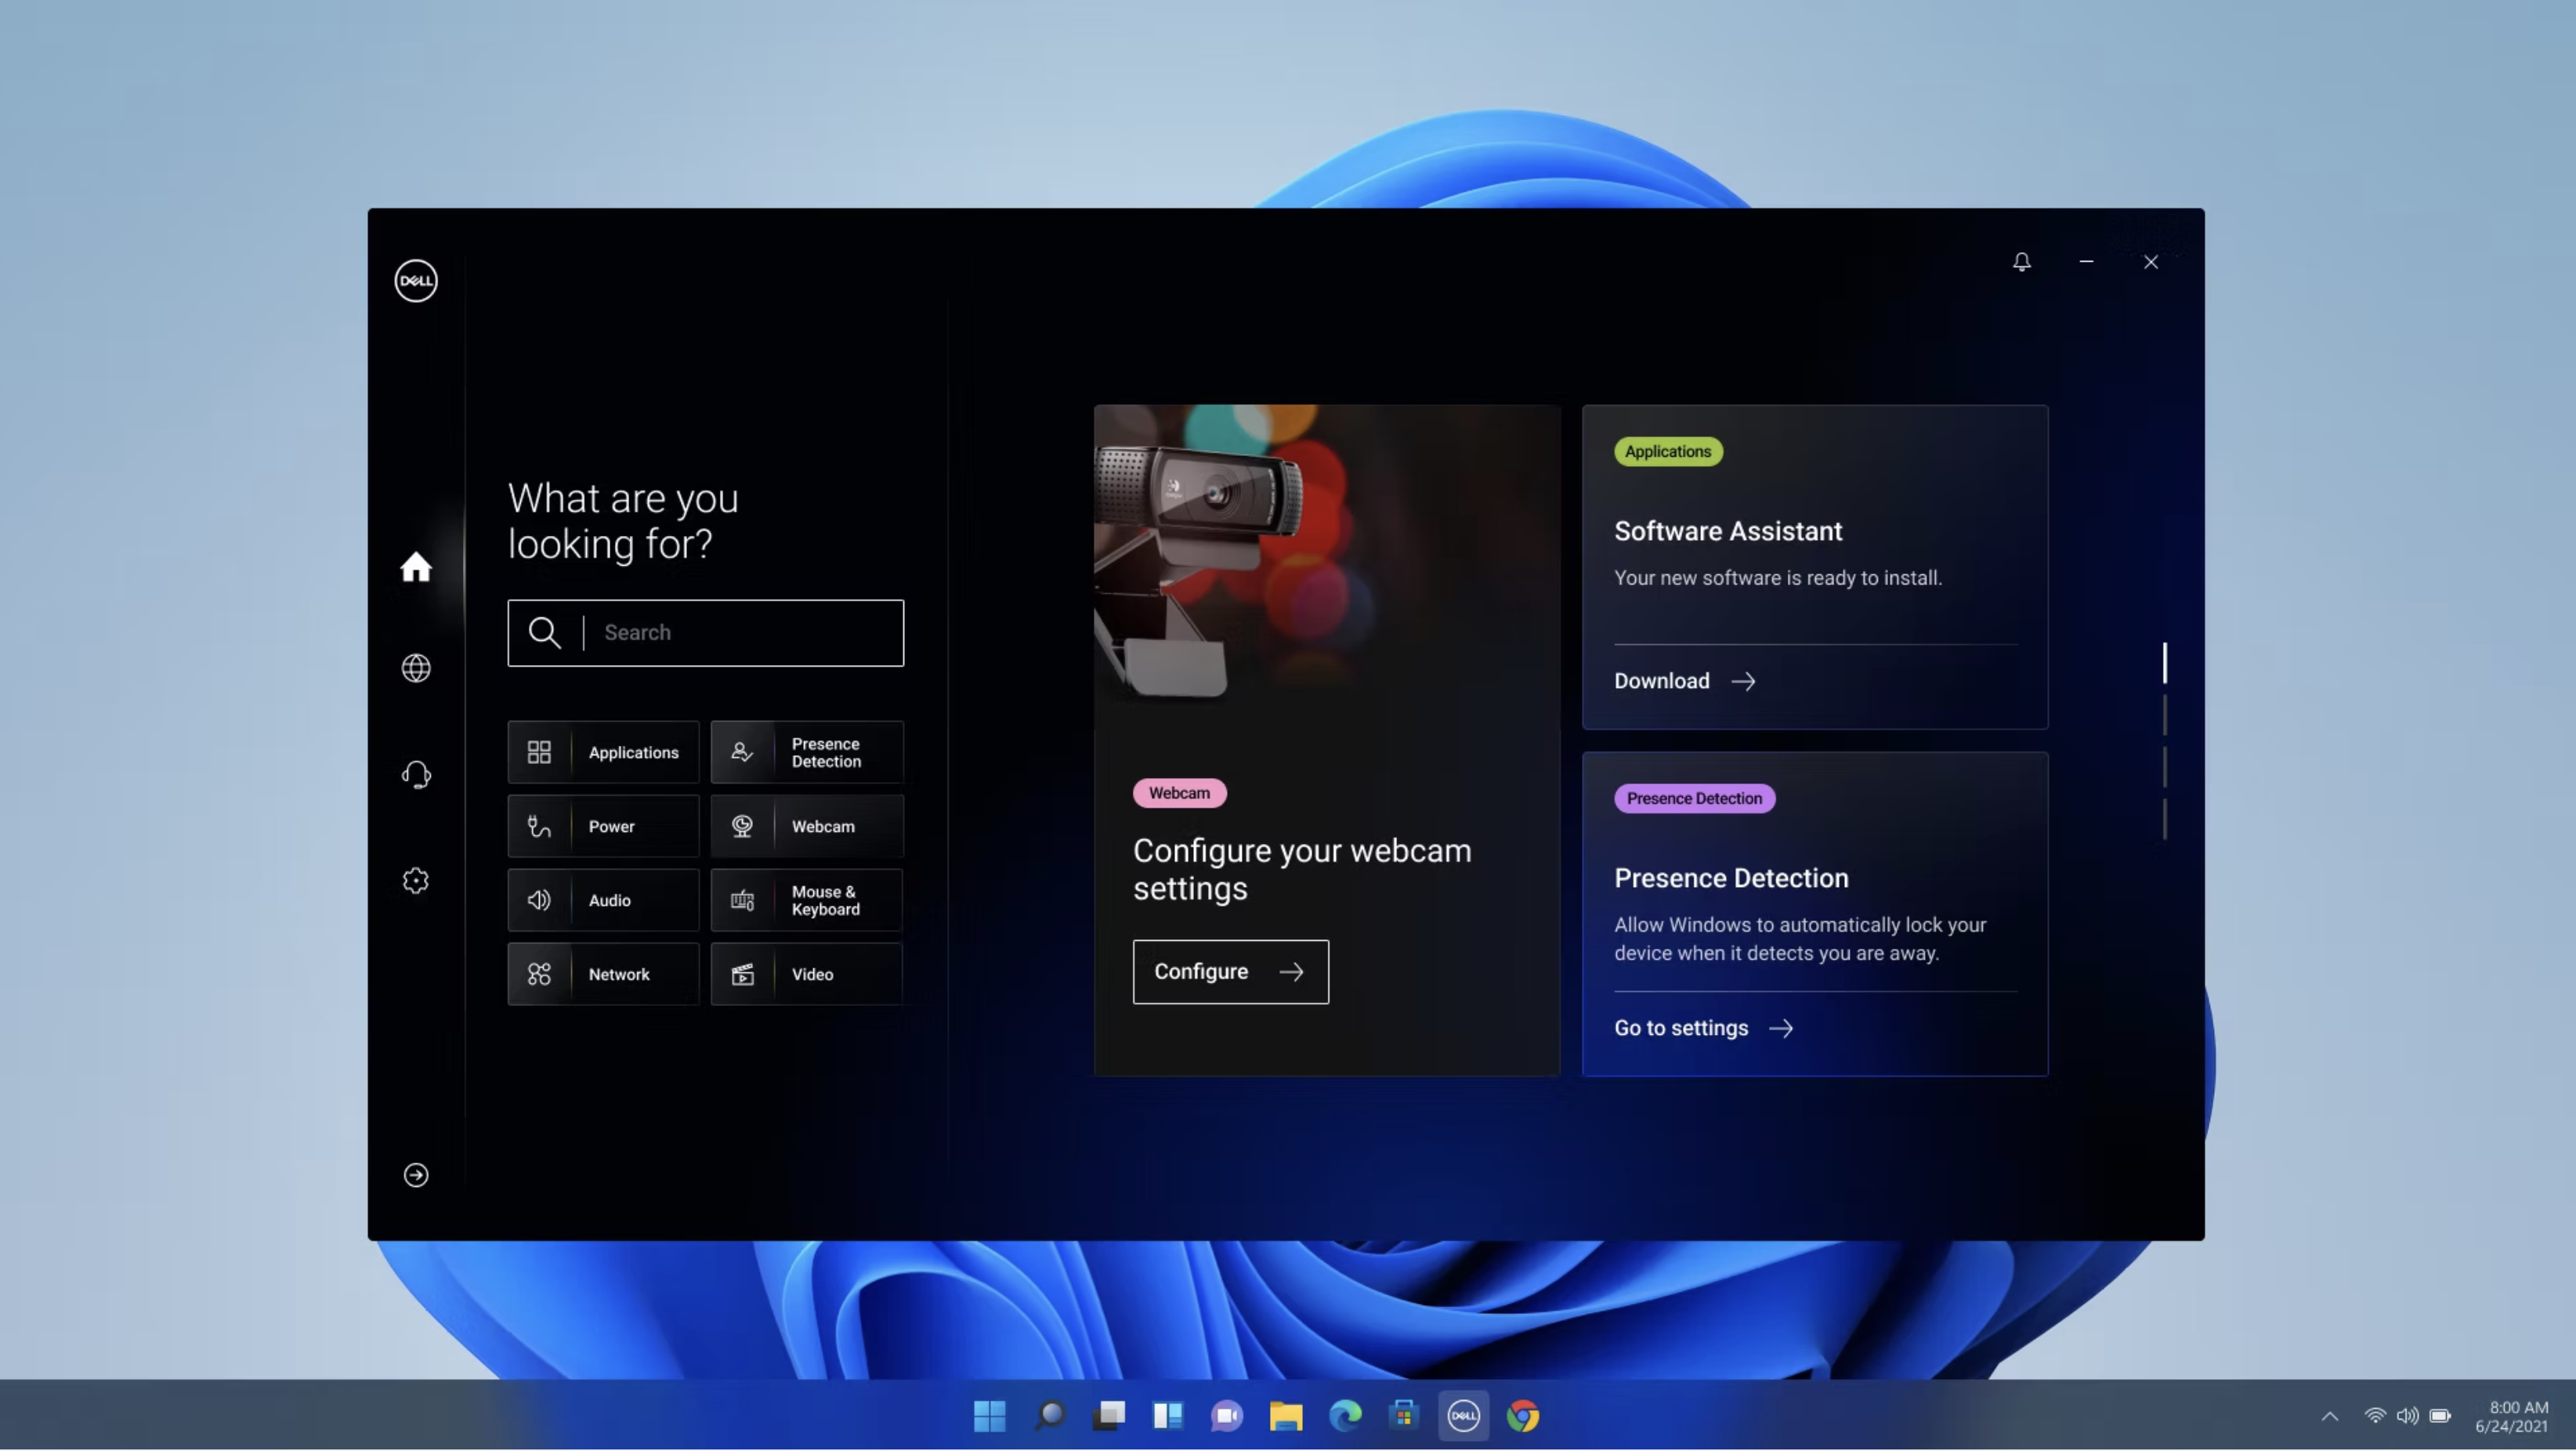Open the Presence Detection category tile
The width and height of the screenshot is (2576, 1451).
pos(807,752)
